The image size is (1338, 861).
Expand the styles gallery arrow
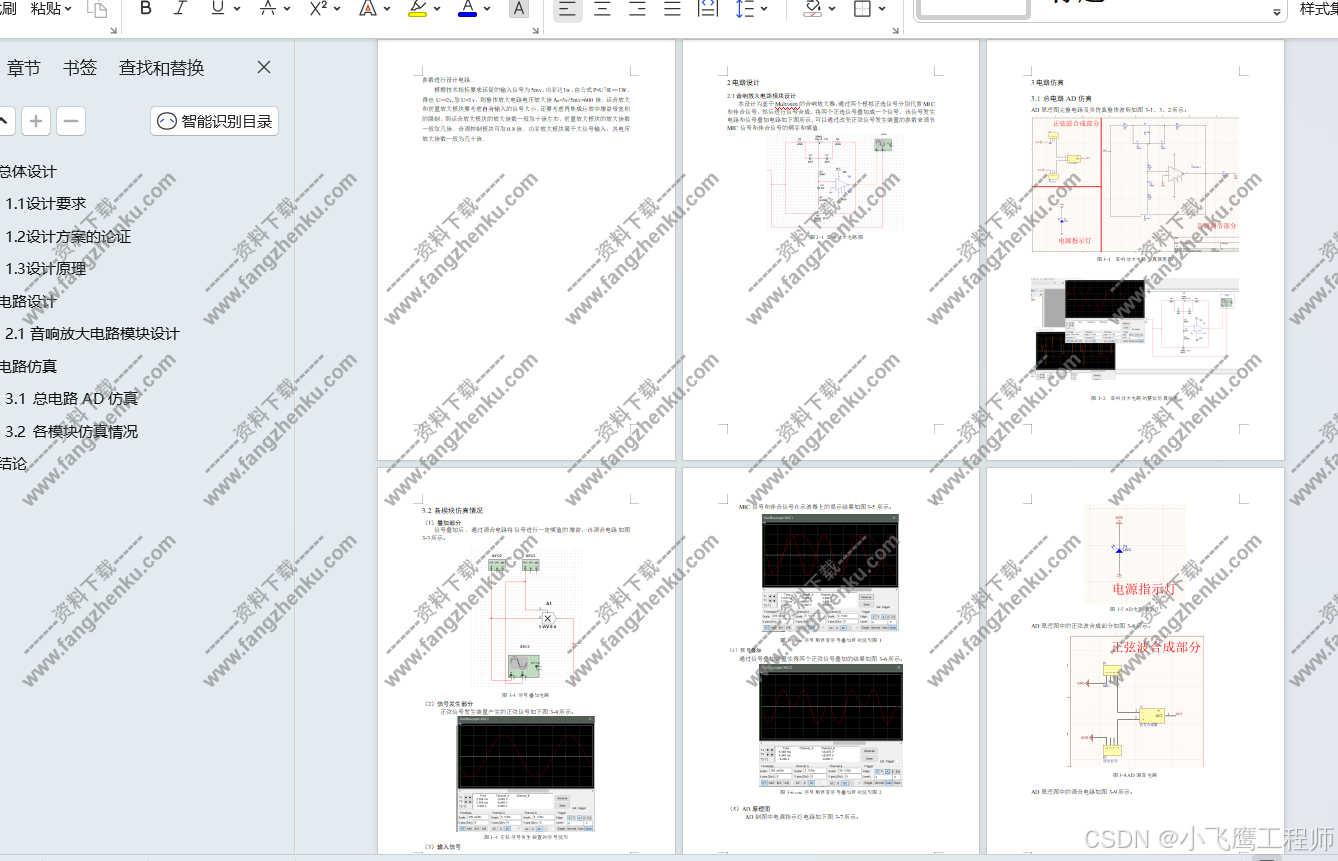pos(1277,13)
